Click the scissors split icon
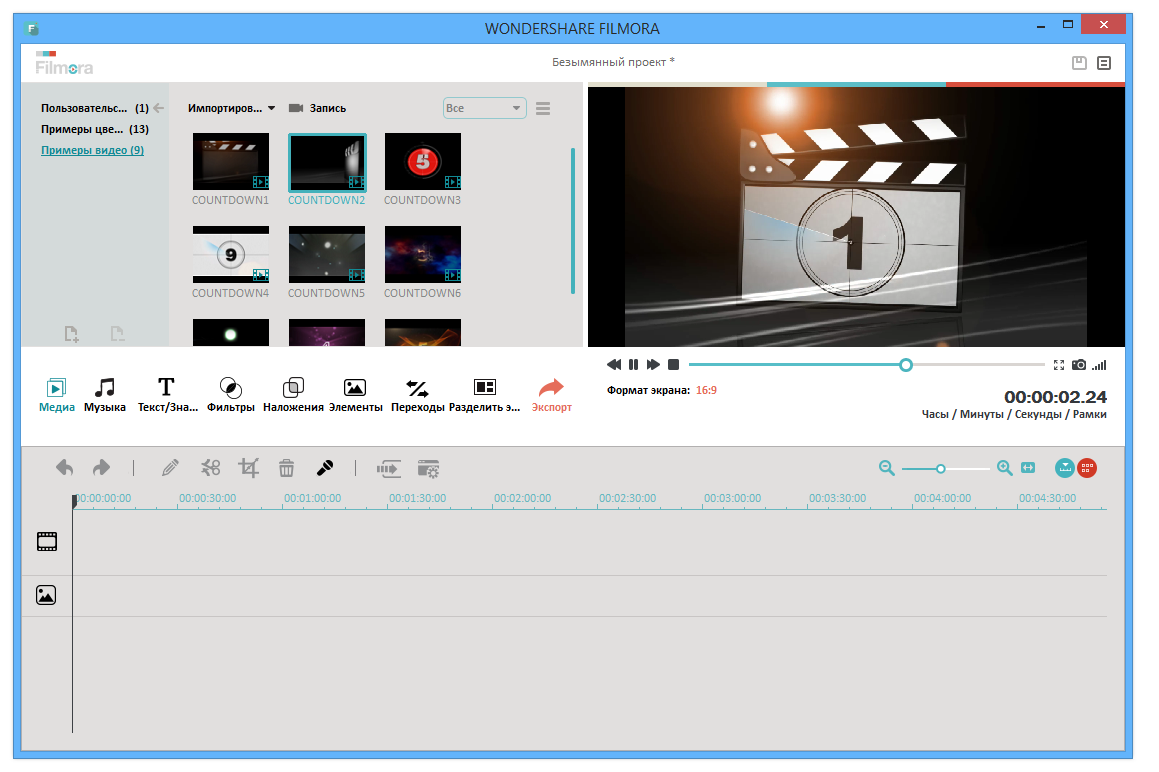The width and height of the screenshot is (1159, 772). click(211, 468)
